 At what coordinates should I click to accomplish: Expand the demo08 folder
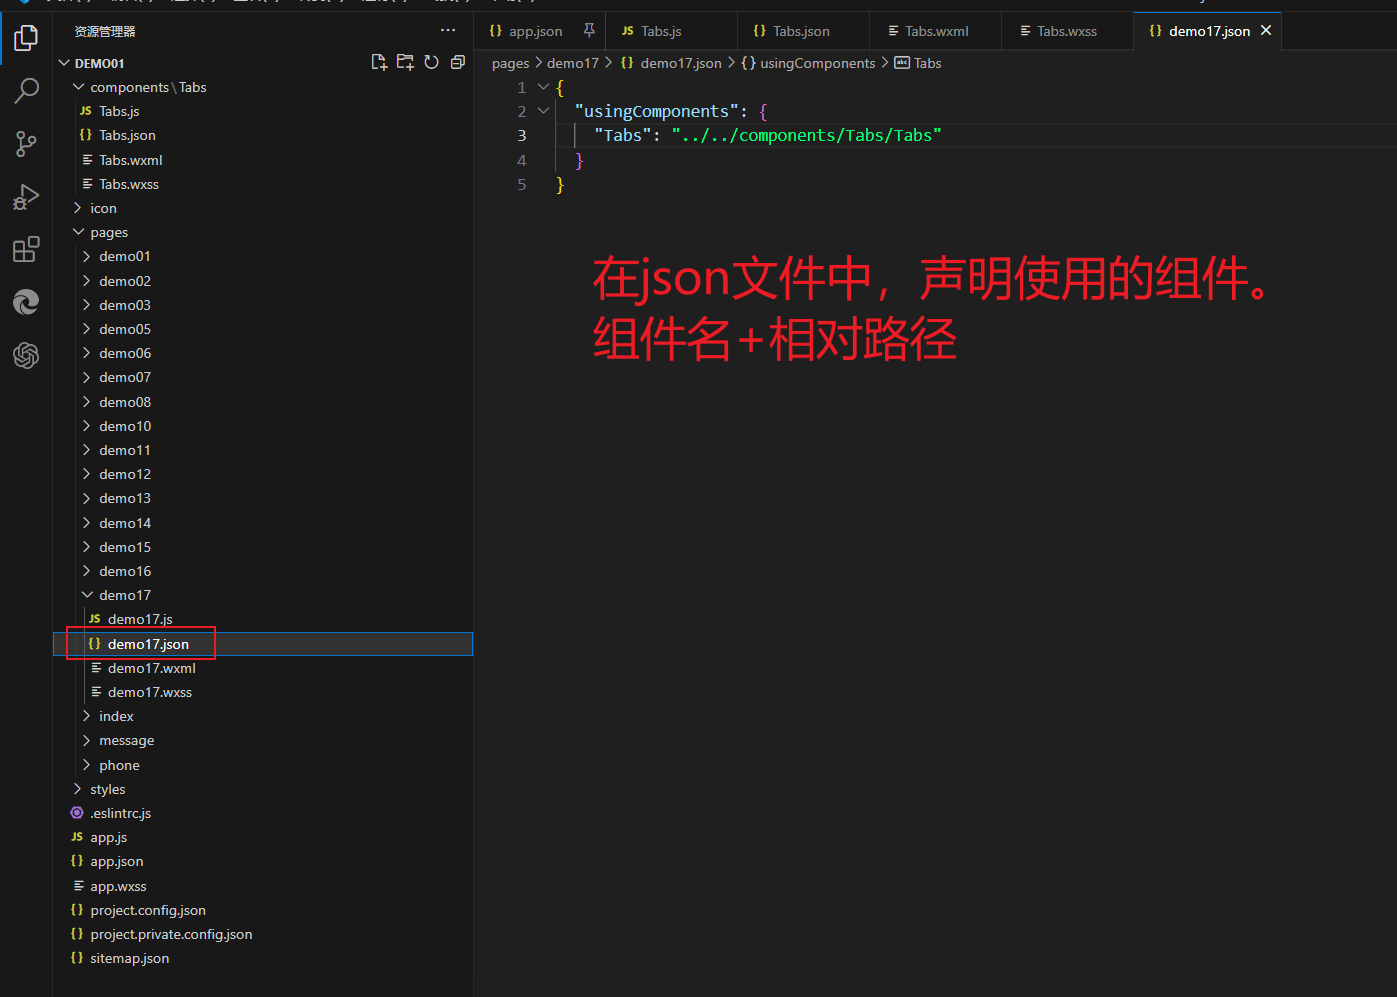(x=262, y=402)
